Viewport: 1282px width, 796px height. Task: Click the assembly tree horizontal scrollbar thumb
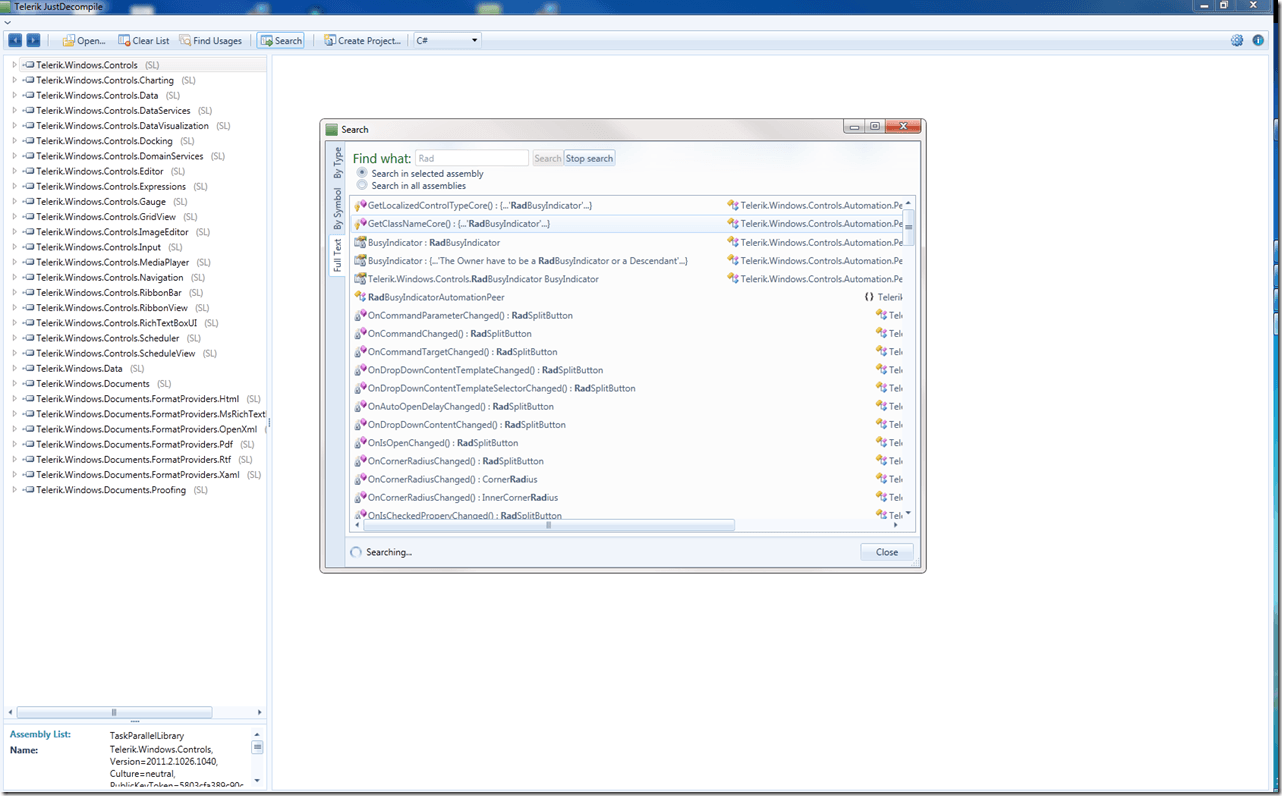coord(114,713)
